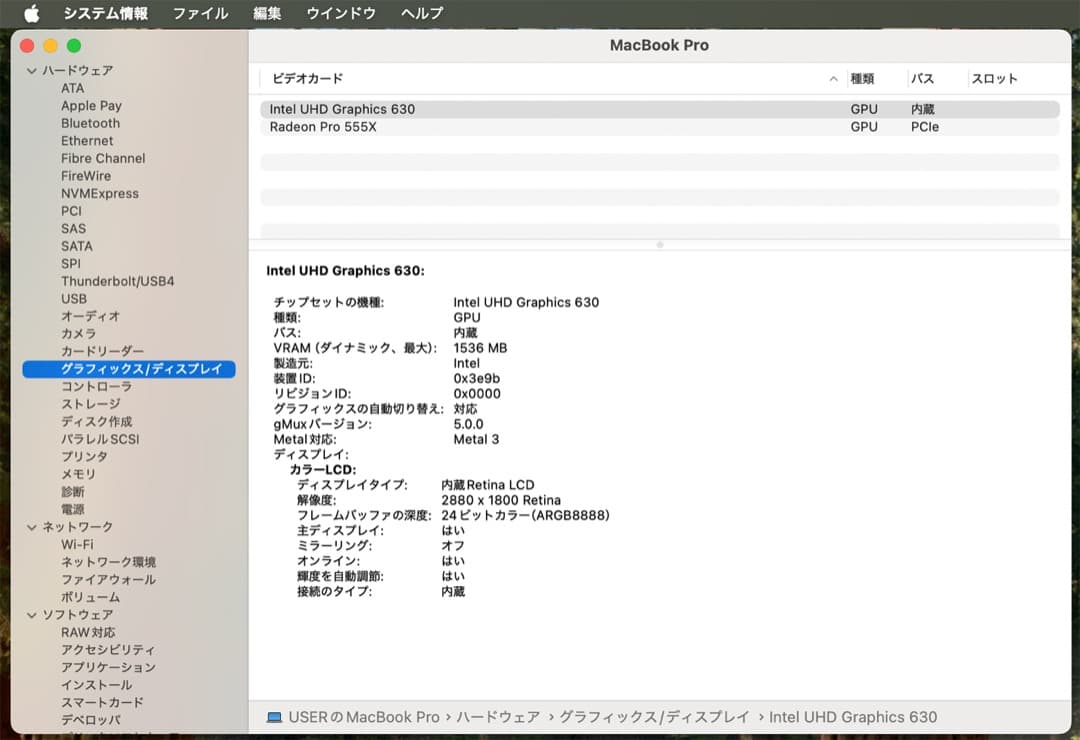Select ディスク作成 in the sidebar

coord(96,422)
